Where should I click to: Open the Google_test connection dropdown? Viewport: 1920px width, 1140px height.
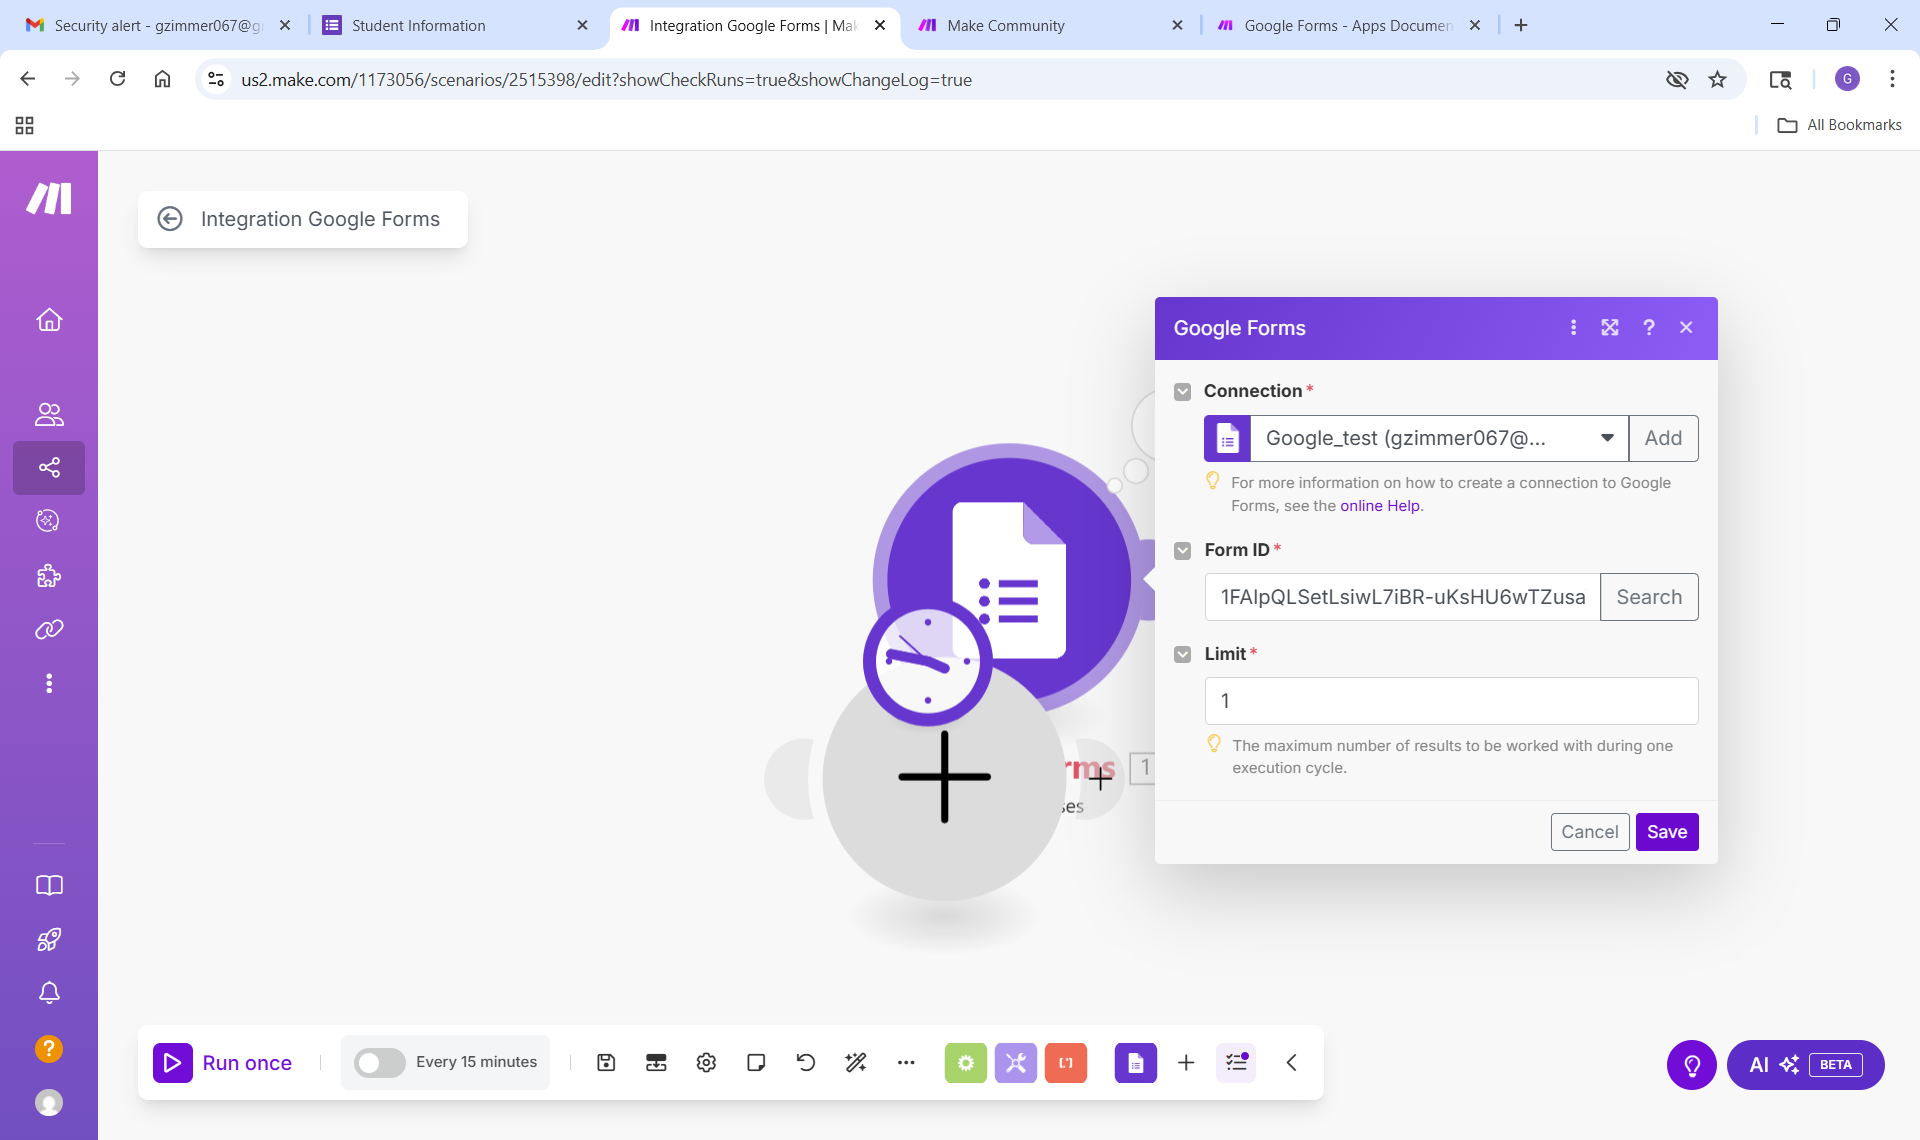(1440, 438)
